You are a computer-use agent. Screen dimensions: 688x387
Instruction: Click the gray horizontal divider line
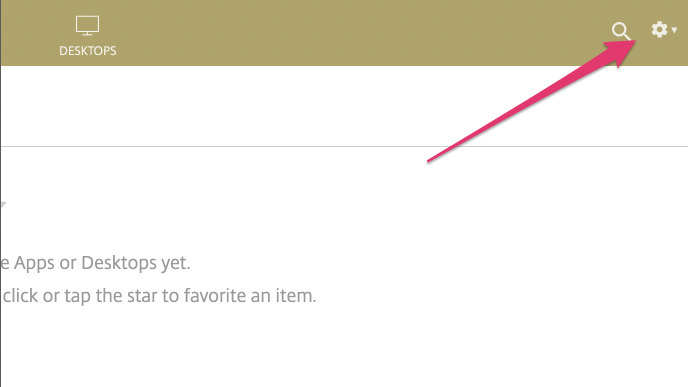344,147
